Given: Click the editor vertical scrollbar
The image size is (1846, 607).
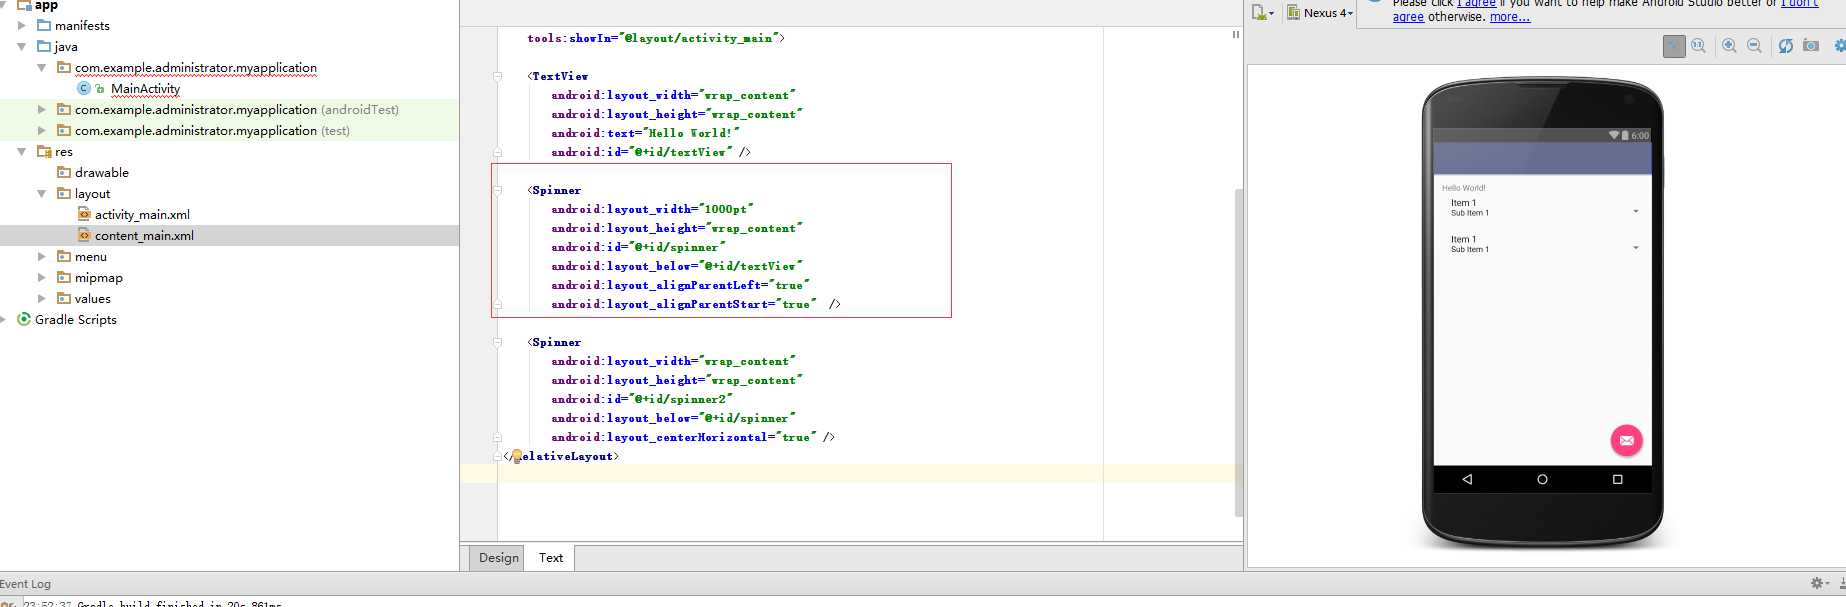Looking at the screenshot, I should pyautogui.click(x=1239, y=352).
